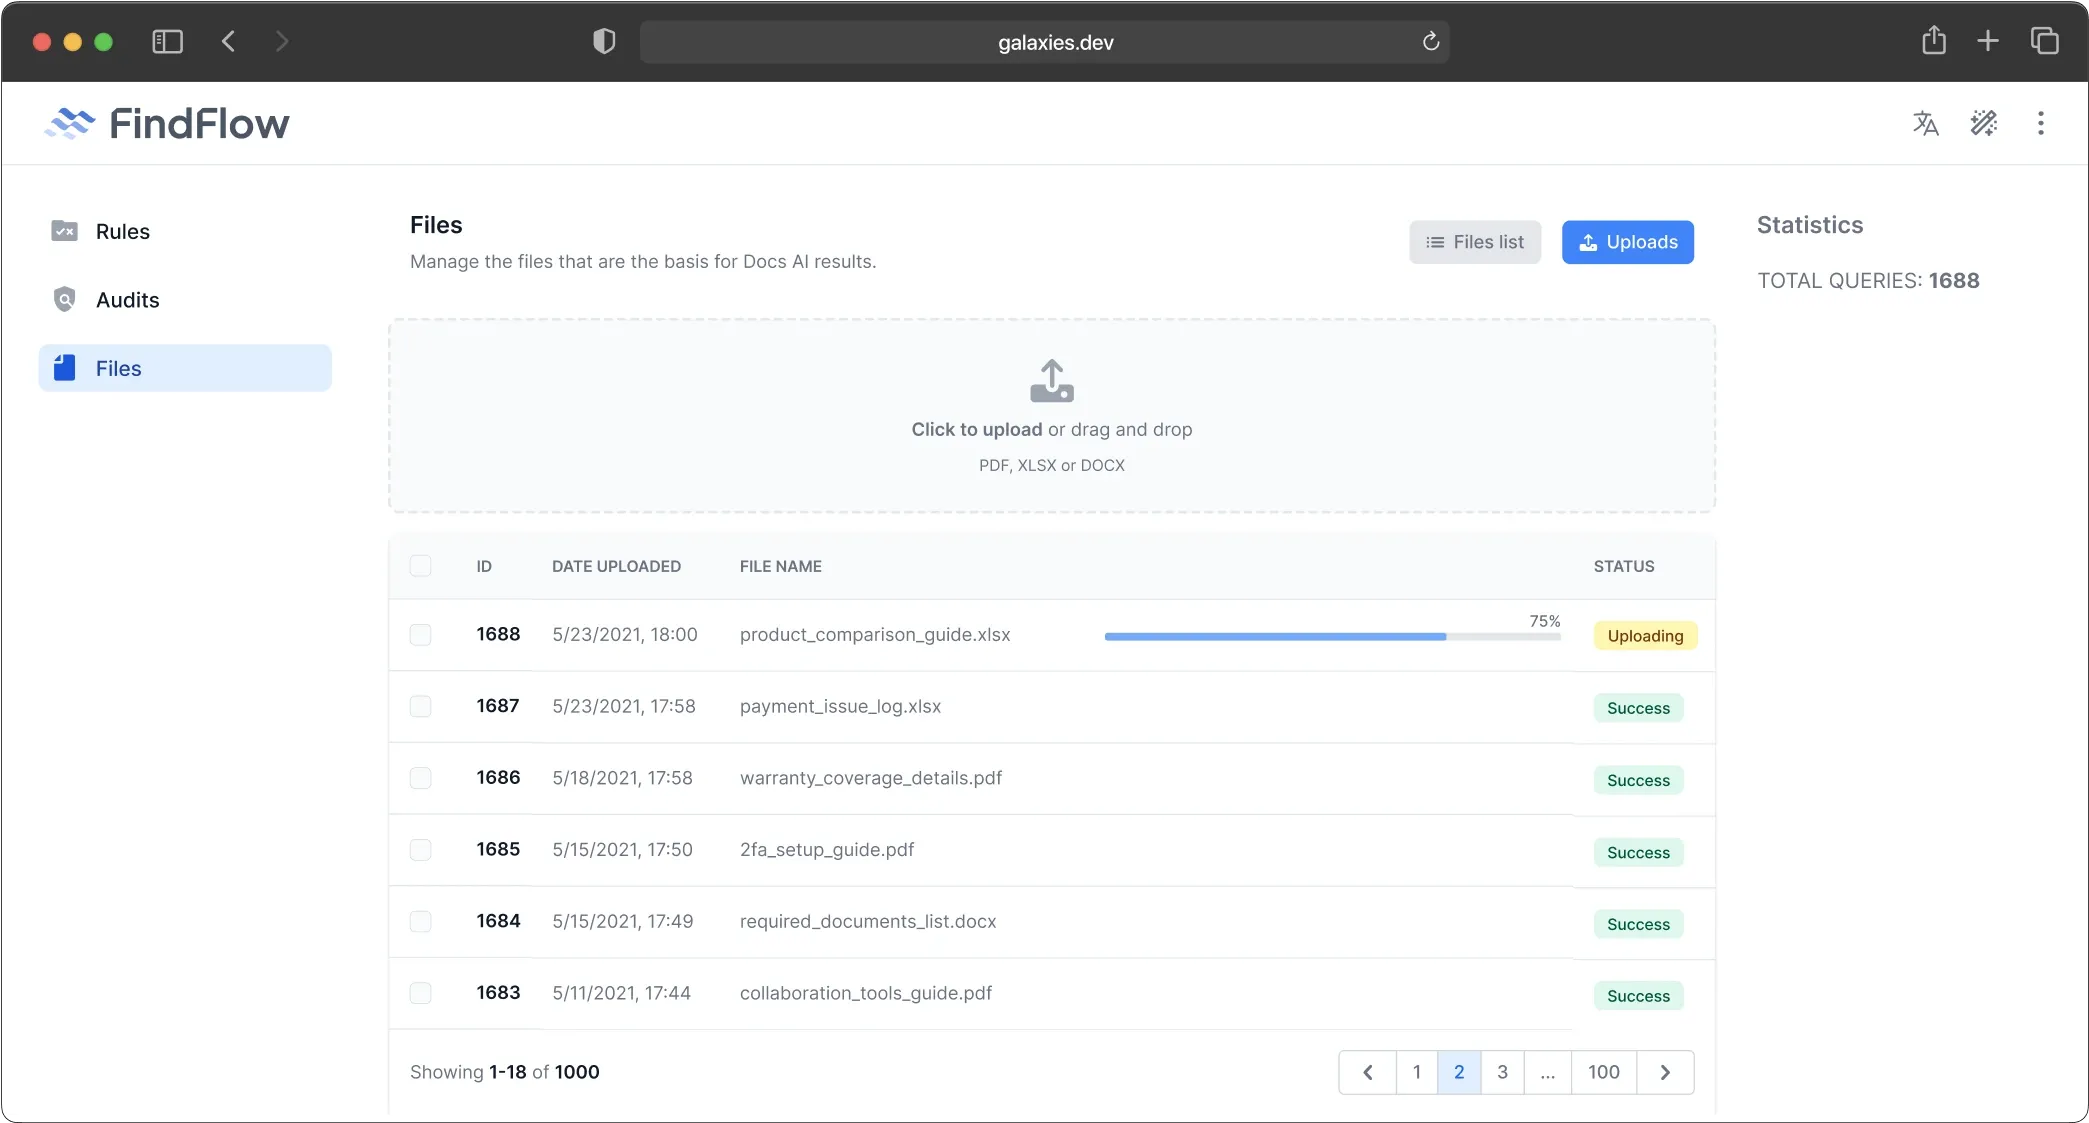Open the three-dot overflow menu
Viewport: 2089px width, 1123px height.
click(2041, 123)
